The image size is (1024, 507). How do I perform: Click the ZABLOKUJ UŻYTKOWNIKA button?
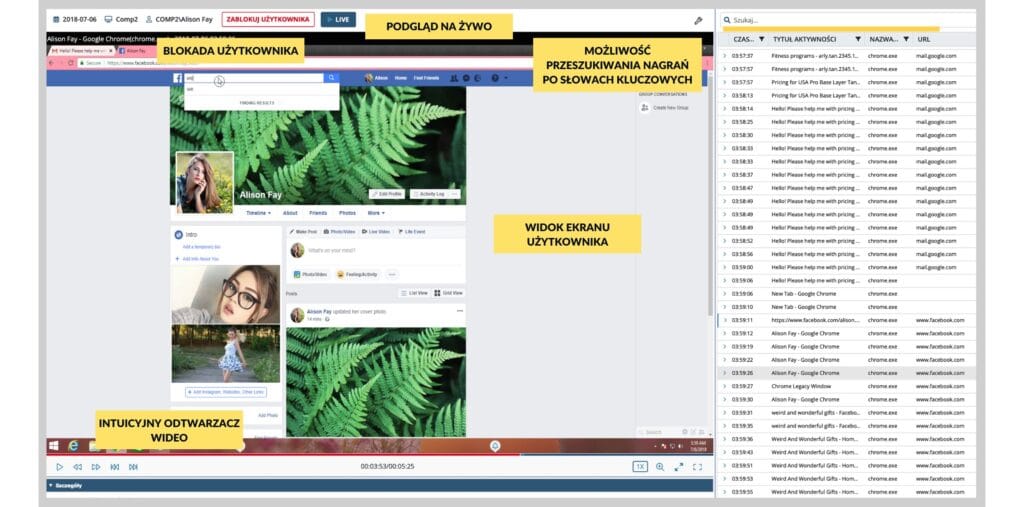[x=268, y=19]
